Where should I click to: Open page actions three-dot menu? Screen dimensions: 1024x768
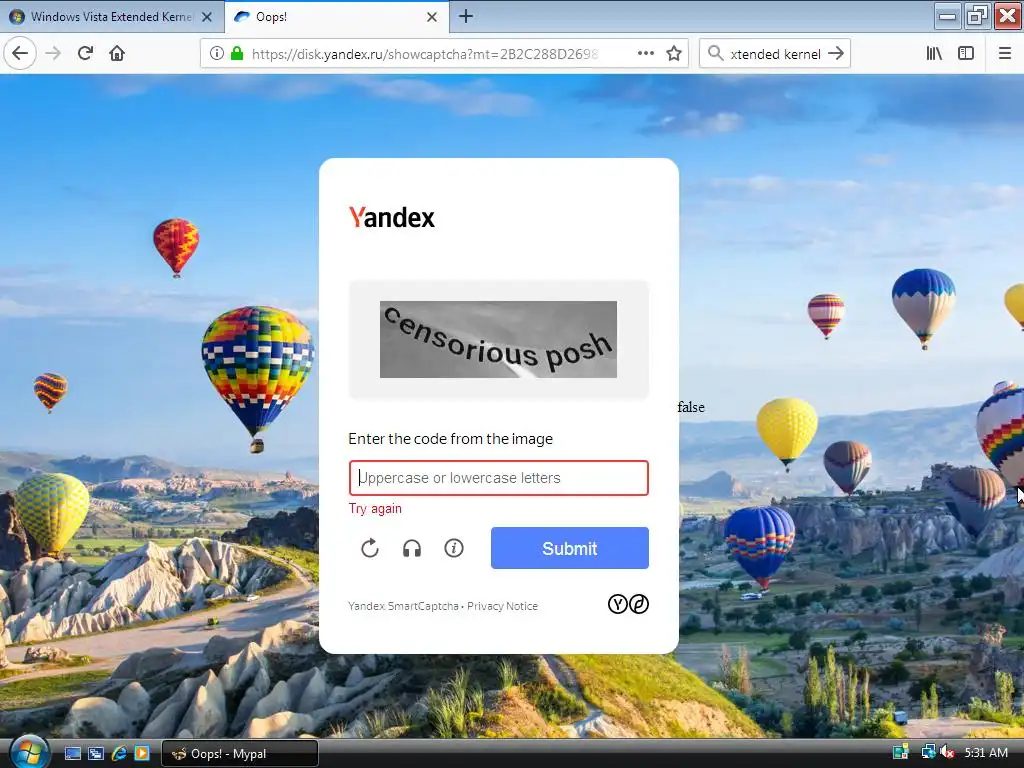[x=645, y=54]
